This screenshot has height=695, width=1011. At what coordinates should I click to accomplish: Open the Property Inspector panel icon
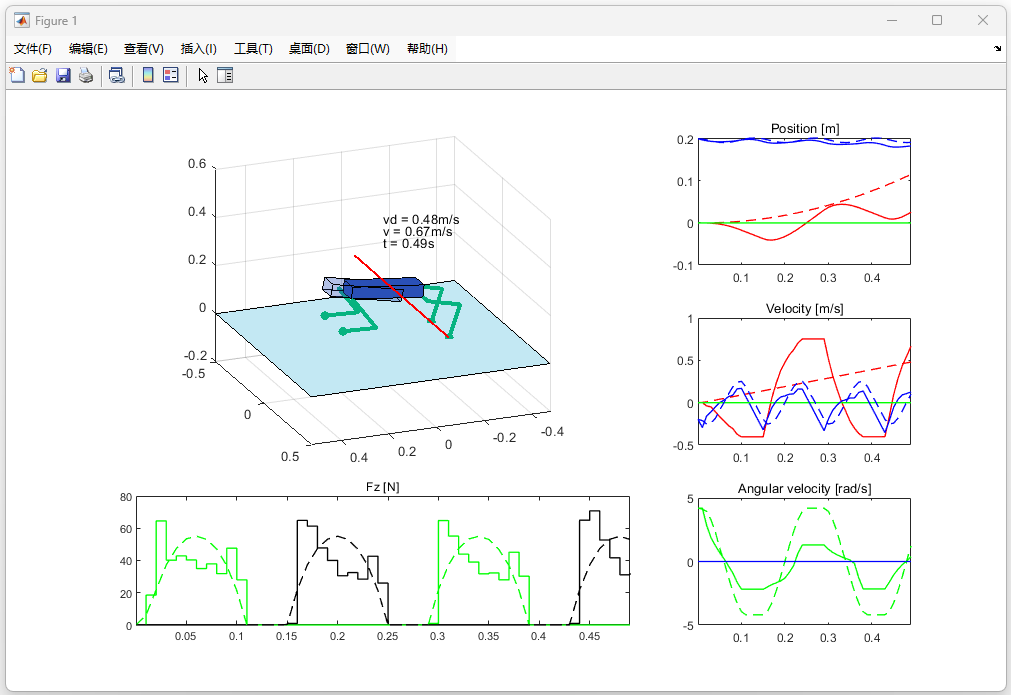225,75
